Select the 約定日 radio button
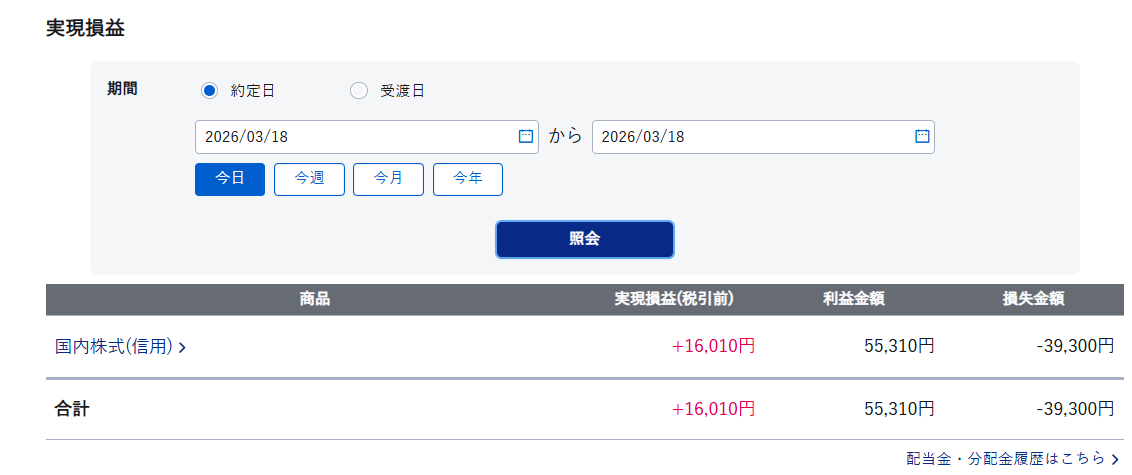Viewport: 1132px width, 475px height. coord(209,91)
